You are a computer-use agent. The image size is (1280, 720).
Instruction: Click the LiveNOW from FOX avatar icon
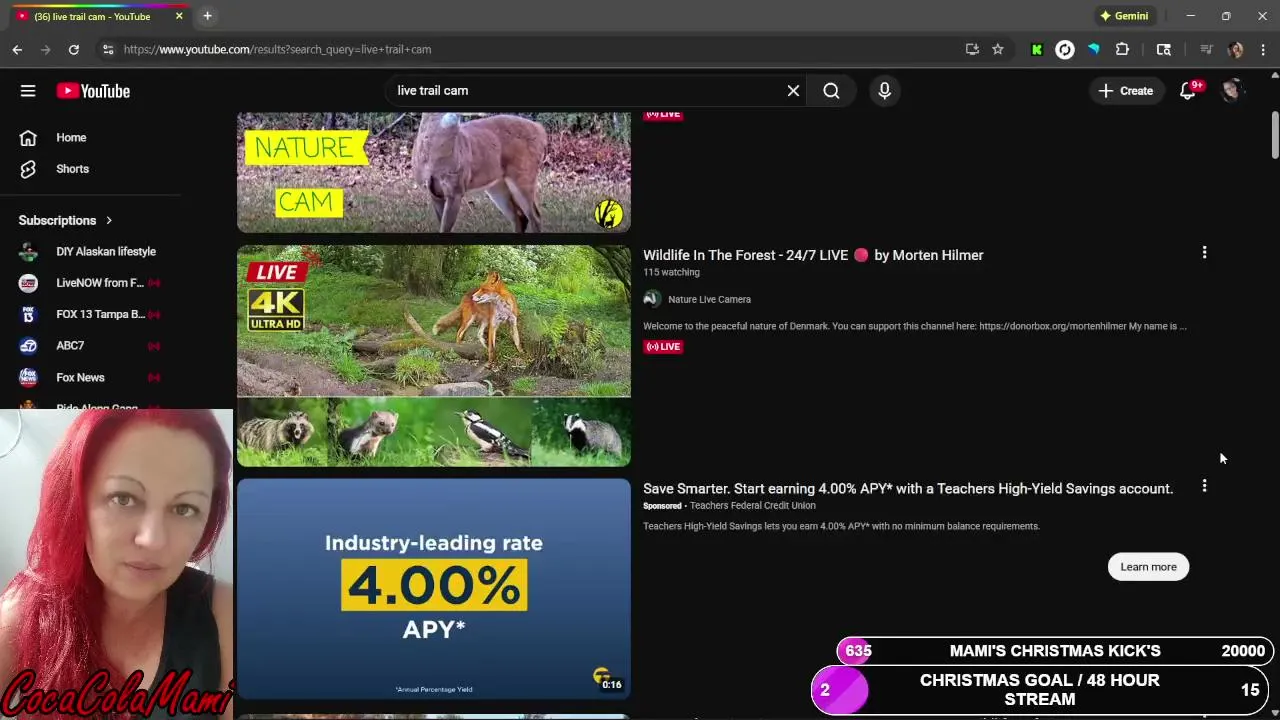click(x=28, y=283)
